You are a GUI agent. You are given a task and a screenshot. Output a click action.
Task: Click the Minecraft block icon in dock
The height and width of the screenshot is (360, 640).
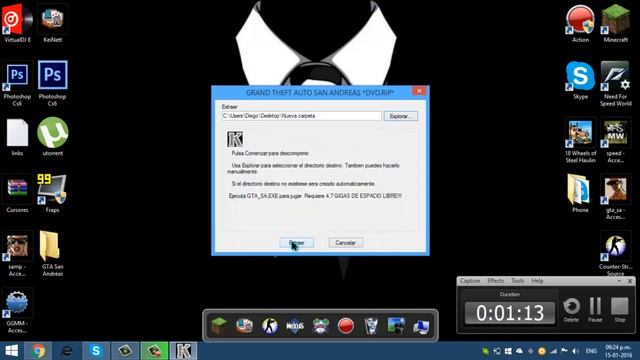219,326
